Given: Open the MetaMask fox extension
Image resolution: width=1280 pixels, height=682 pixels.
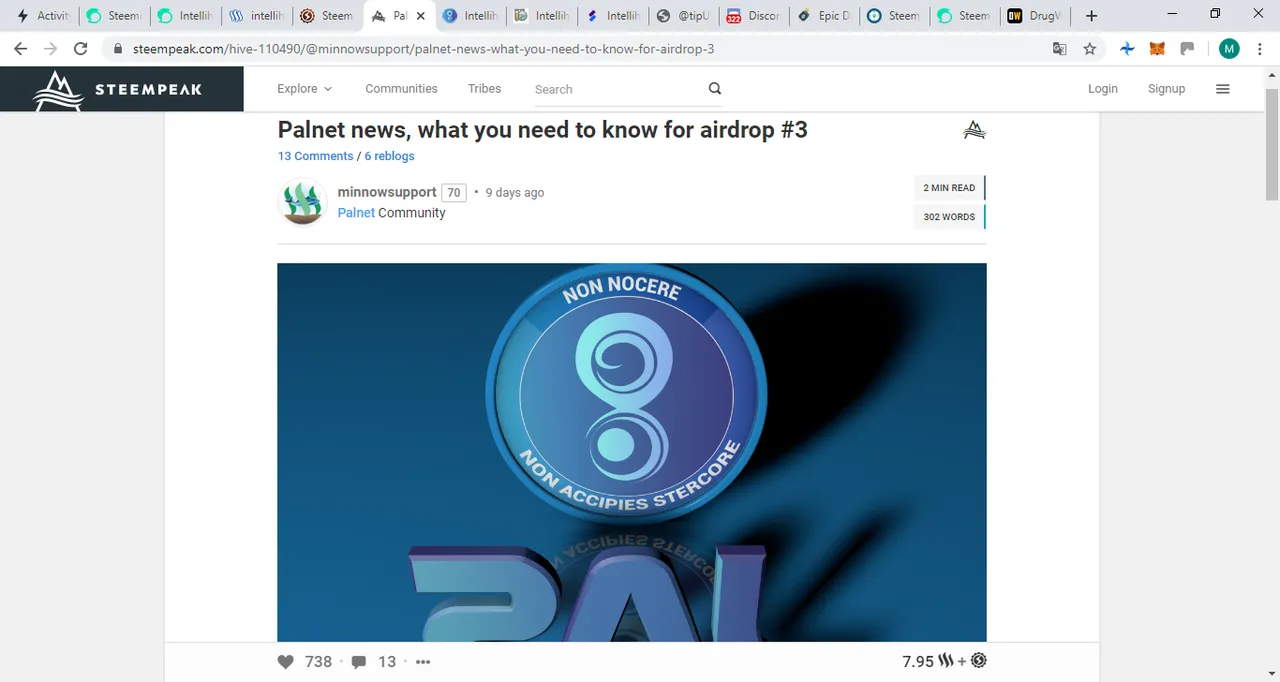Looking at the screenshot, I should (1157, 48).
